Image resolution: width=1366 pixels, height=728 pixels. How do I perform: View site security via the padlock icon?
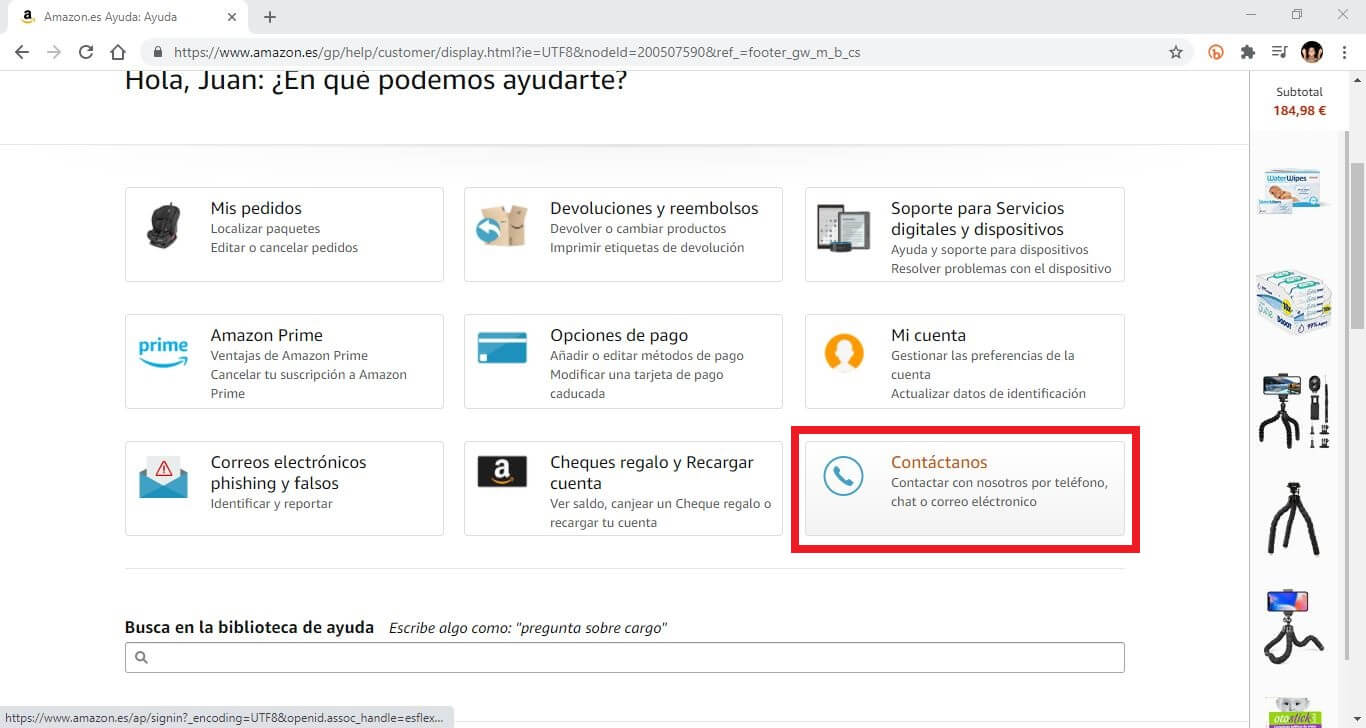tap(158, 52)
